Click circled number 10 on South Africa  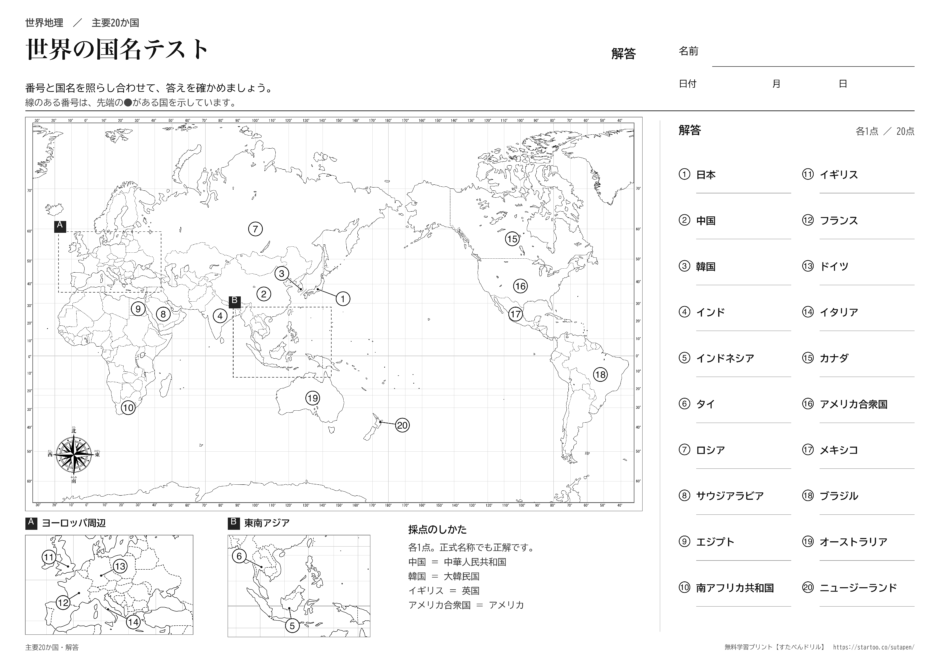coord(128,408)
